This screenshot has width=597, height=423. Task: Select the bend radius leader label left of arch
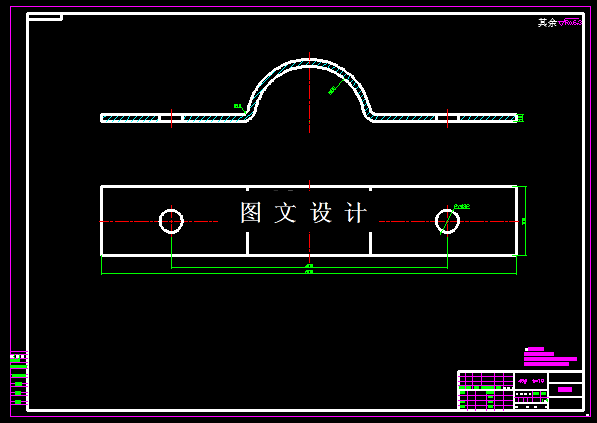click(x=238, y=106)
